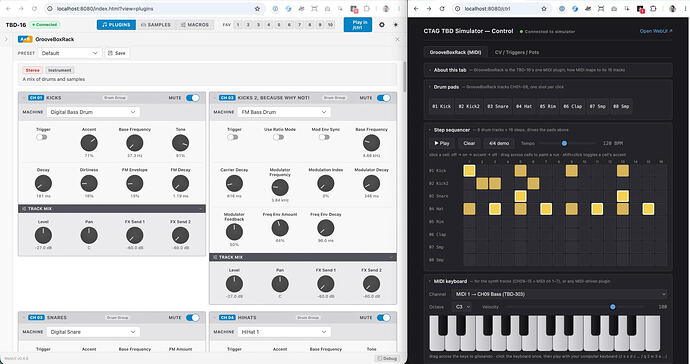Open Machine dropdown showing HiHat 1

point(284,332)
